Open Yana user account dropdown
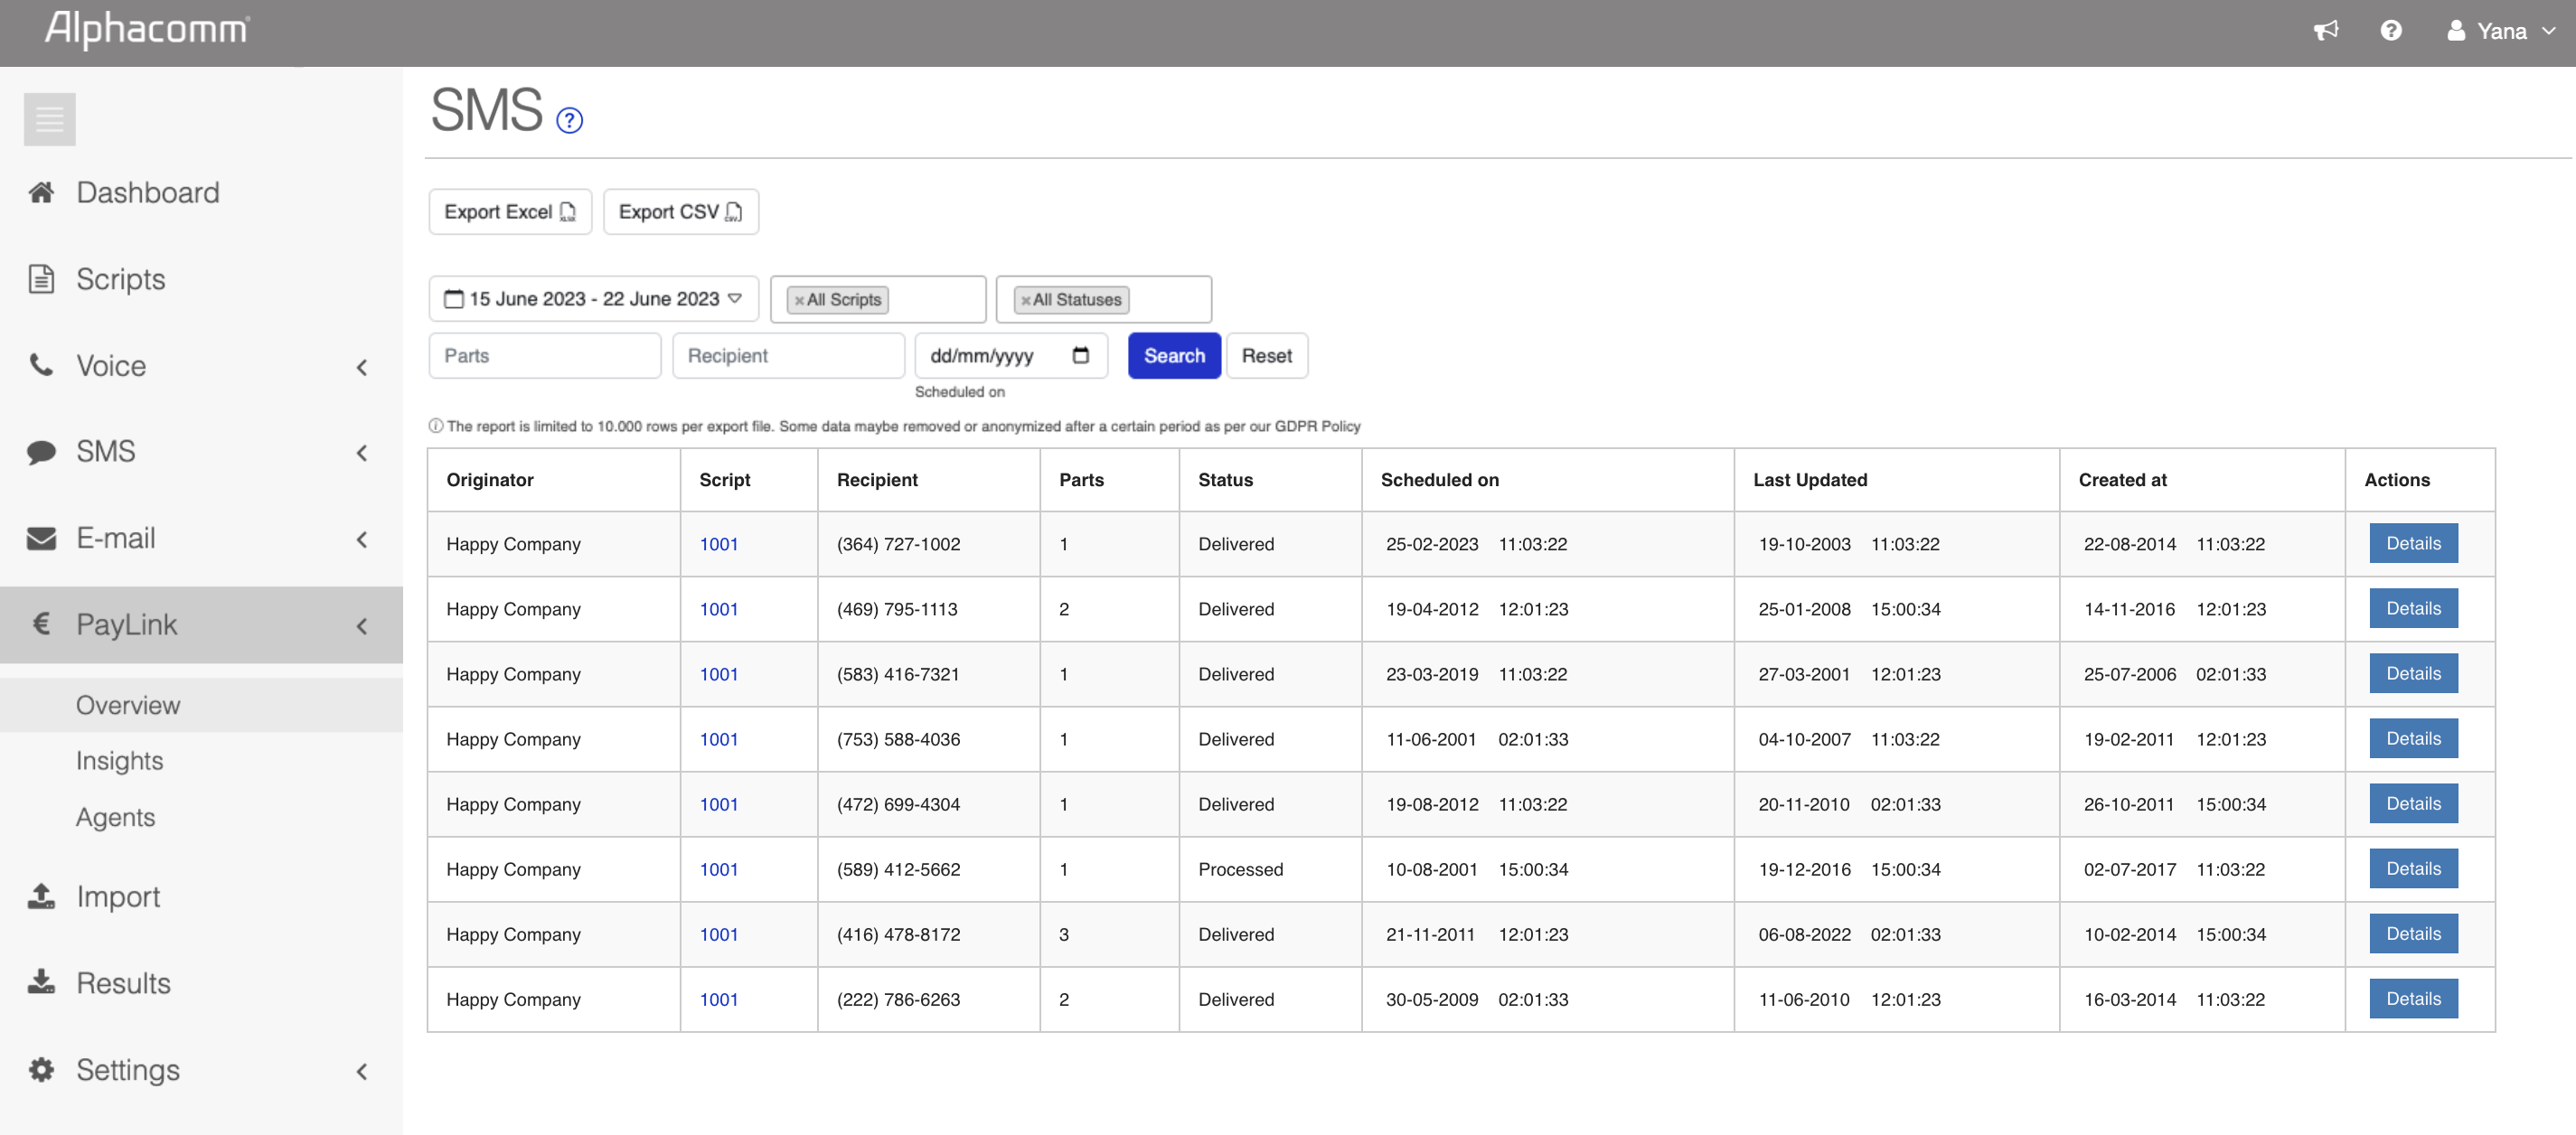2576x1135 pixels. coord(2502,31)
